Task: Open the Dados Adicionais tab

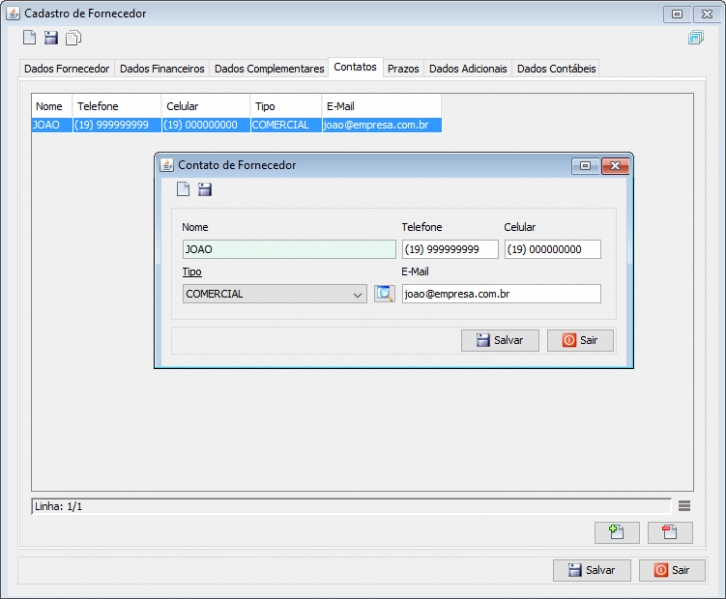Action: coord(468,69)
